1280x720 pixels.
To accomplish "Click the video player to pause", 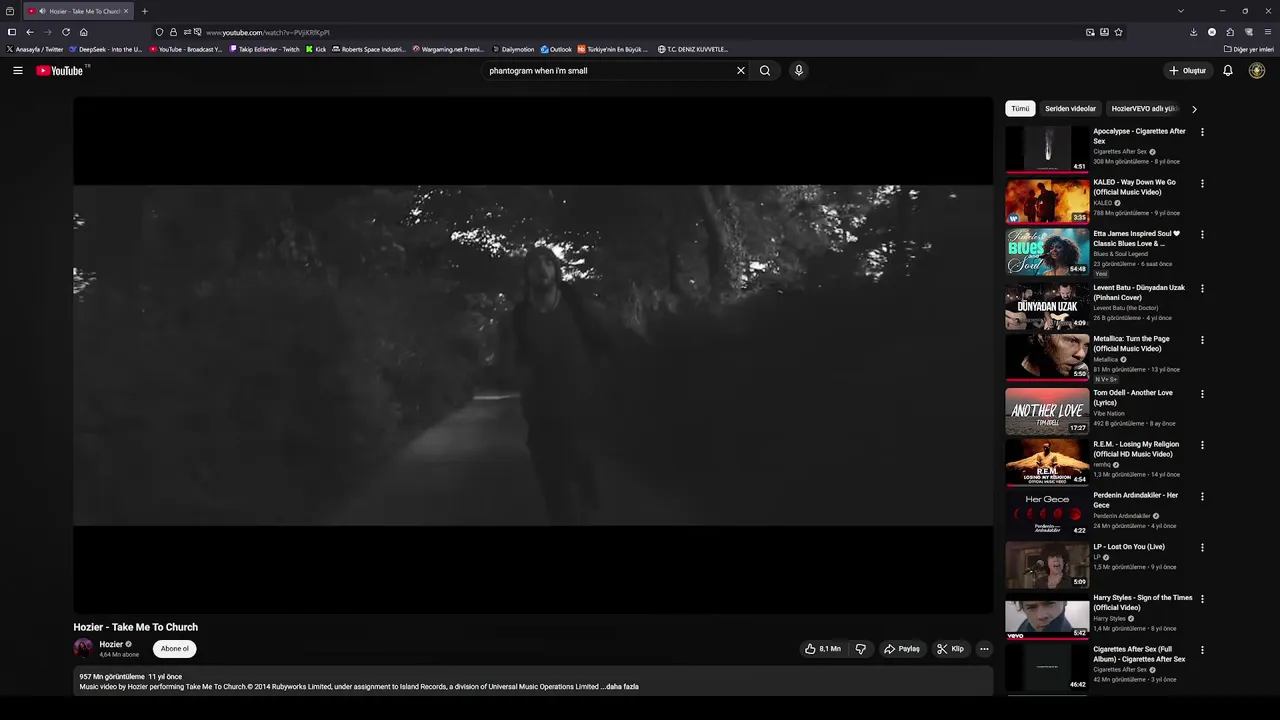I will coord(533,355).
